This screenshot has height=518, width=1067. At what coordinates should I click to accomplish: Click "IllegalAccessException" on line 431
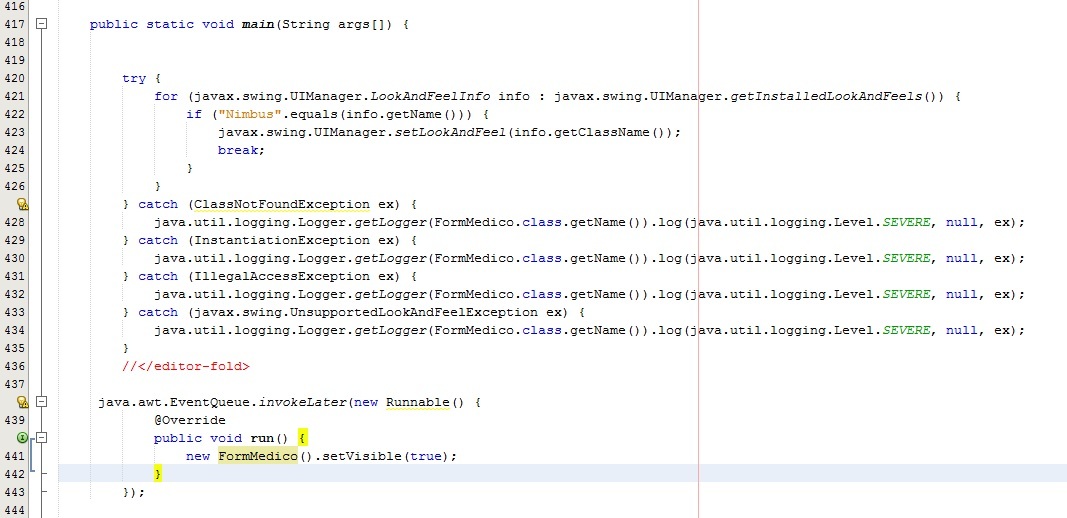click(282, 276)
